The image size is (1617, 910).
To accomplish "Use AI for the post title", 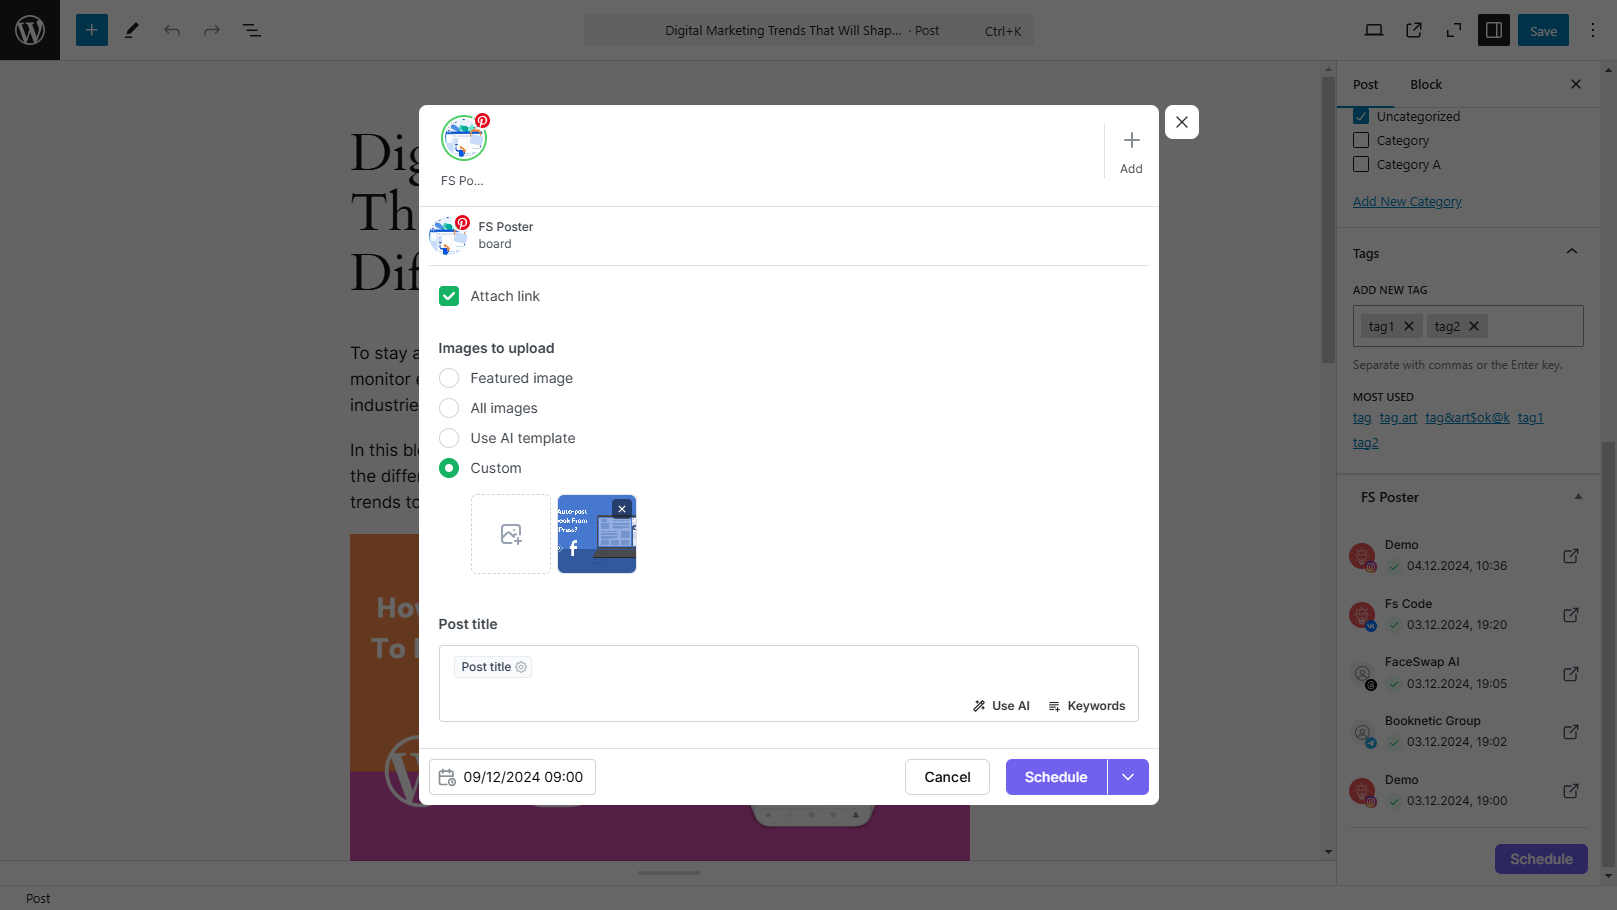I will [1001, 706].
